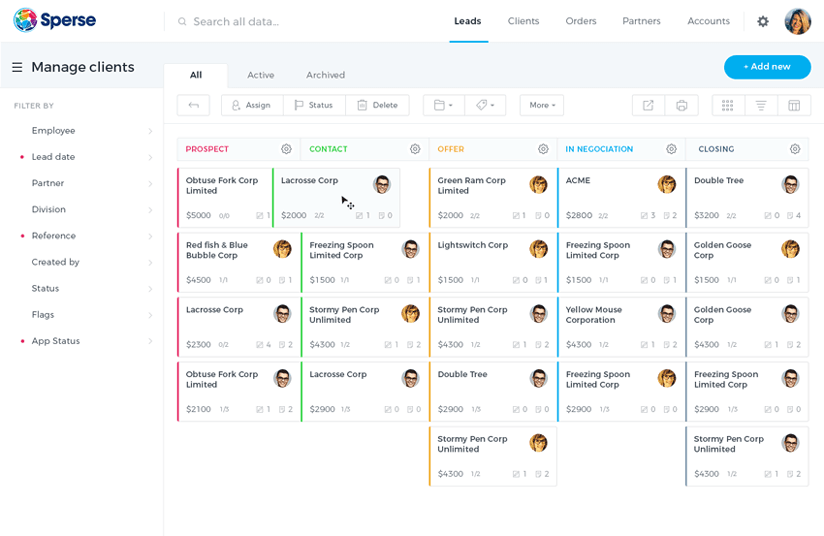
Task: Click $3200 on Double Tree card
Action: pos(707,215)
